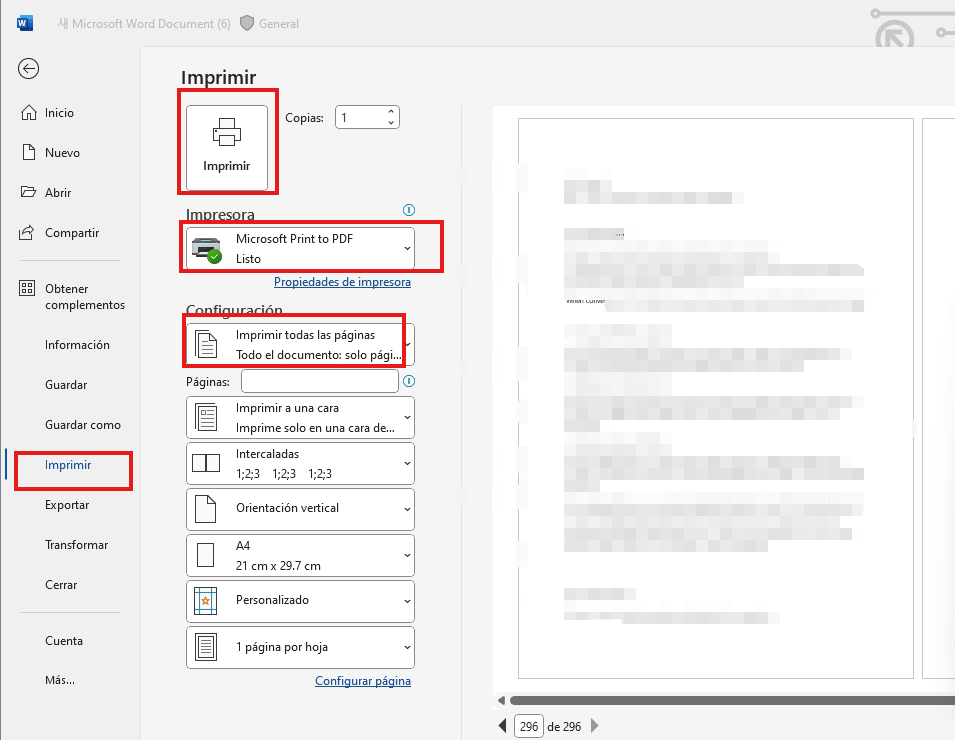Go to next page with right arrow
955x740 pixels.
point(595,726)
